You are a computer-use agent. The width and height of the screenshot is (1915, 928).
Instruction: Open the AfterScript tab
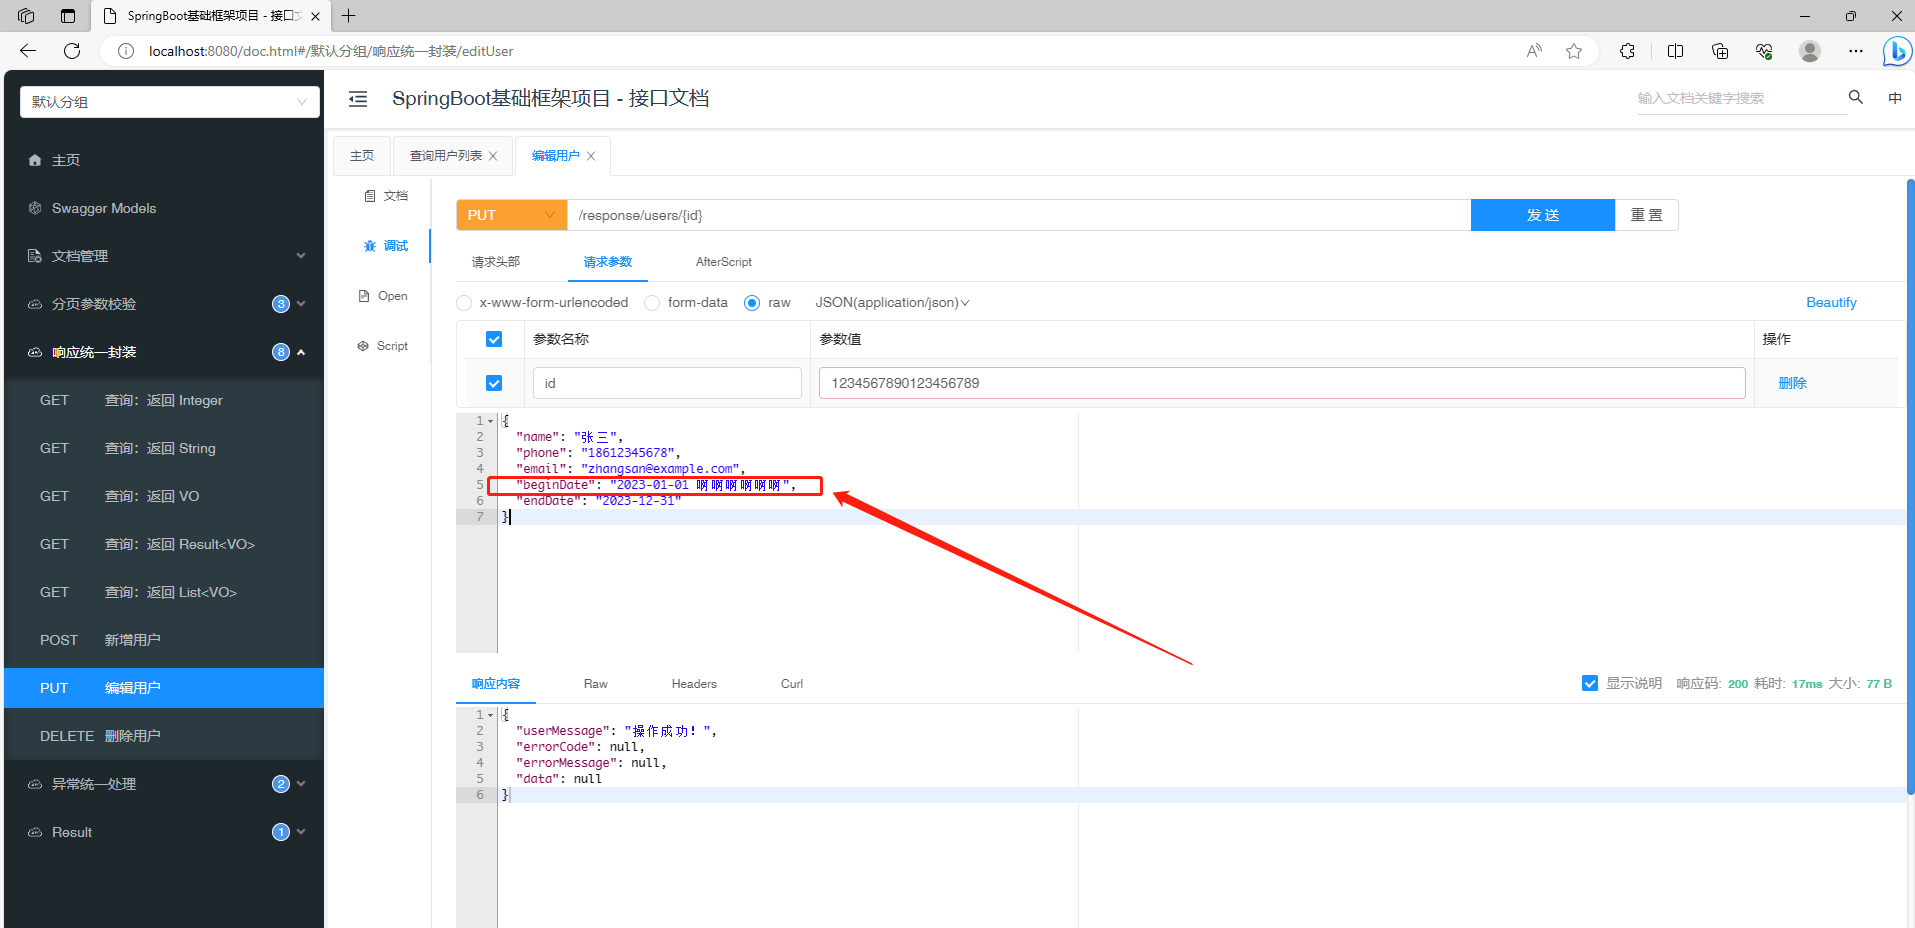722,261
